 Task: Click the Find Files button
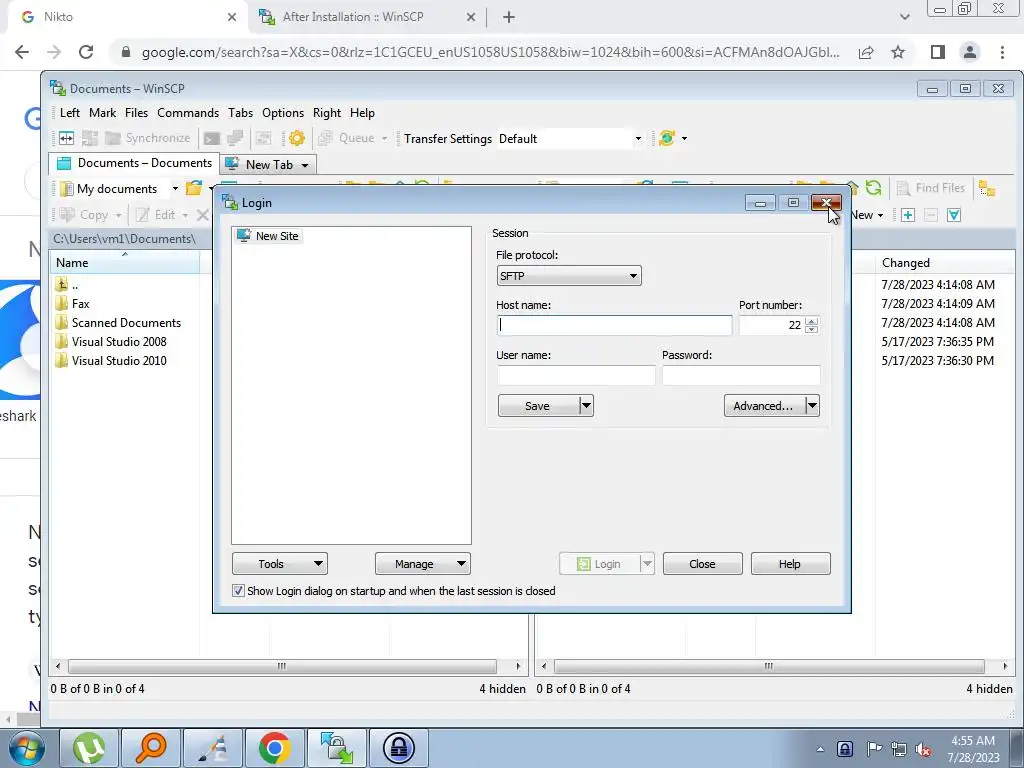931,188
